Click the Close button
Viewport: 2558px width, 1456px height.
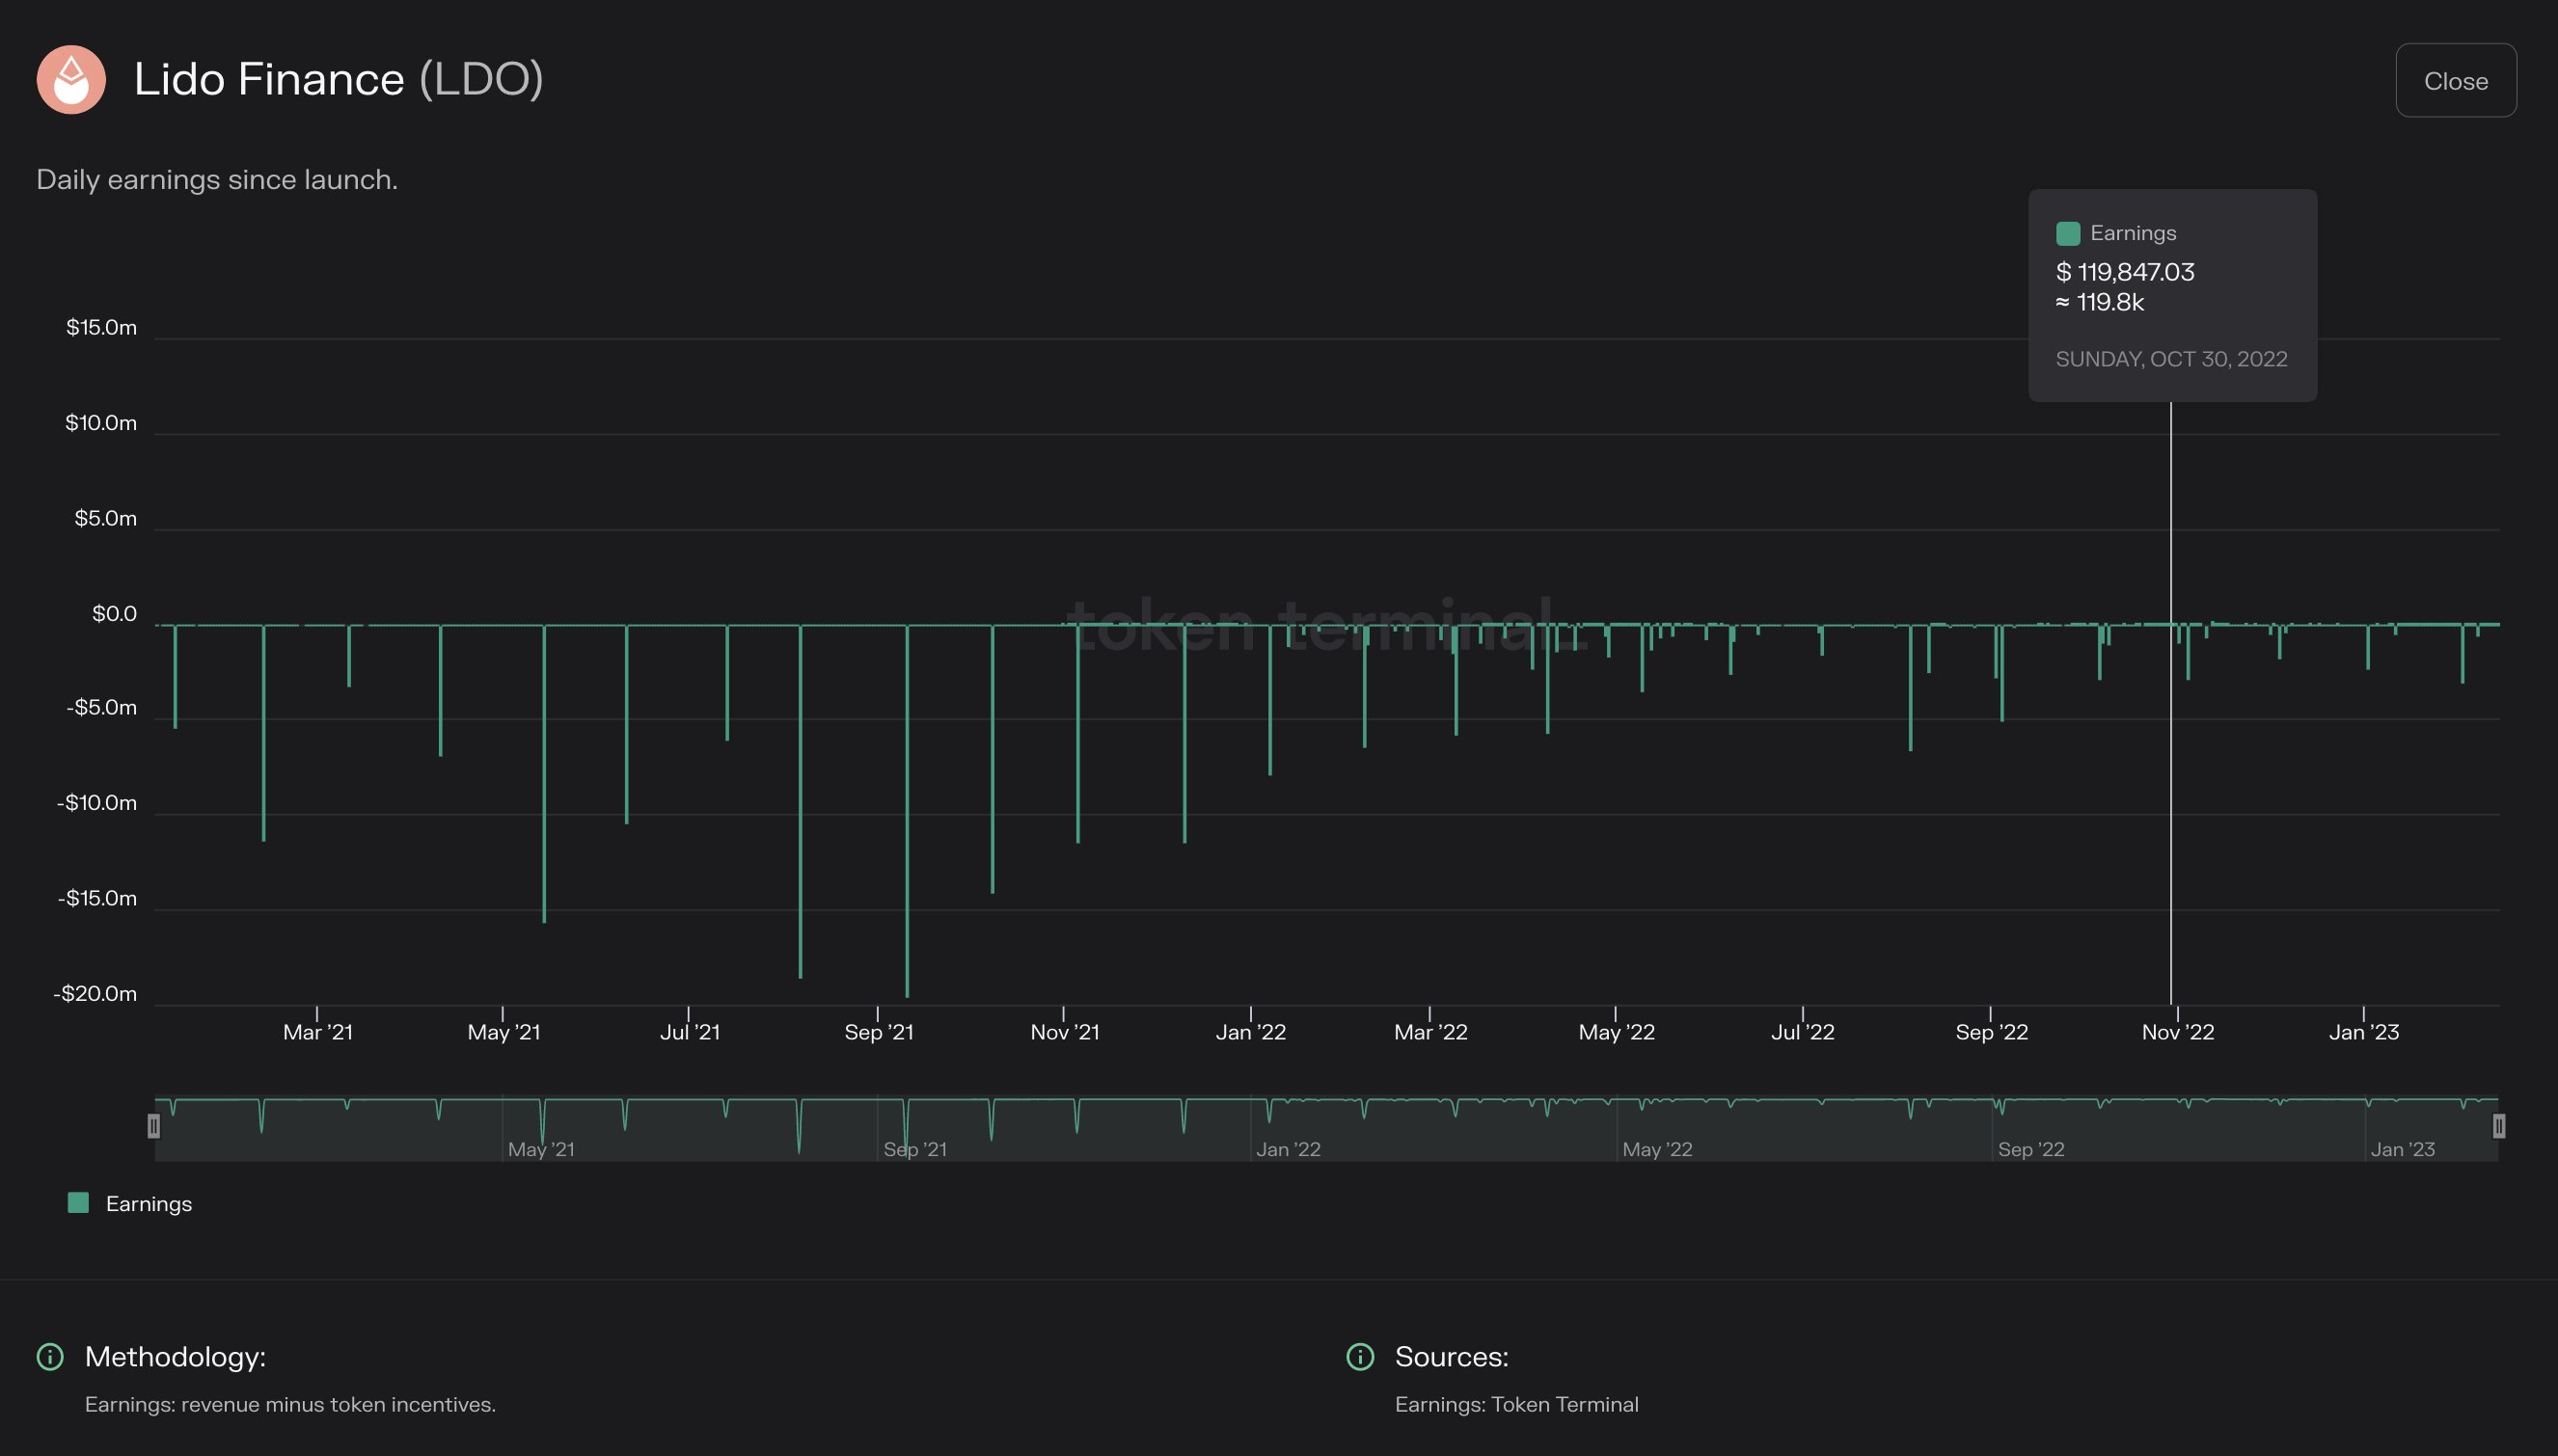pos(2456,81)
